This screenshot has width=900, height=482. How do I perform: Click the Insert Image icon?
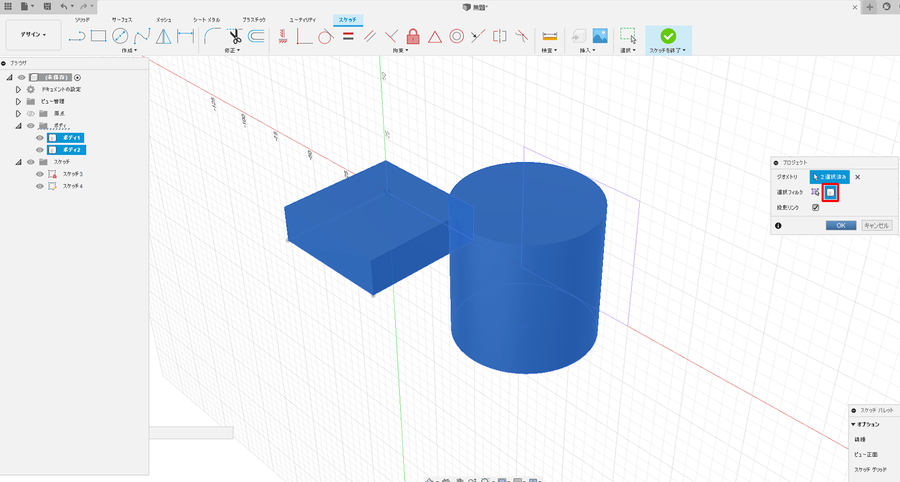point(600,36)
